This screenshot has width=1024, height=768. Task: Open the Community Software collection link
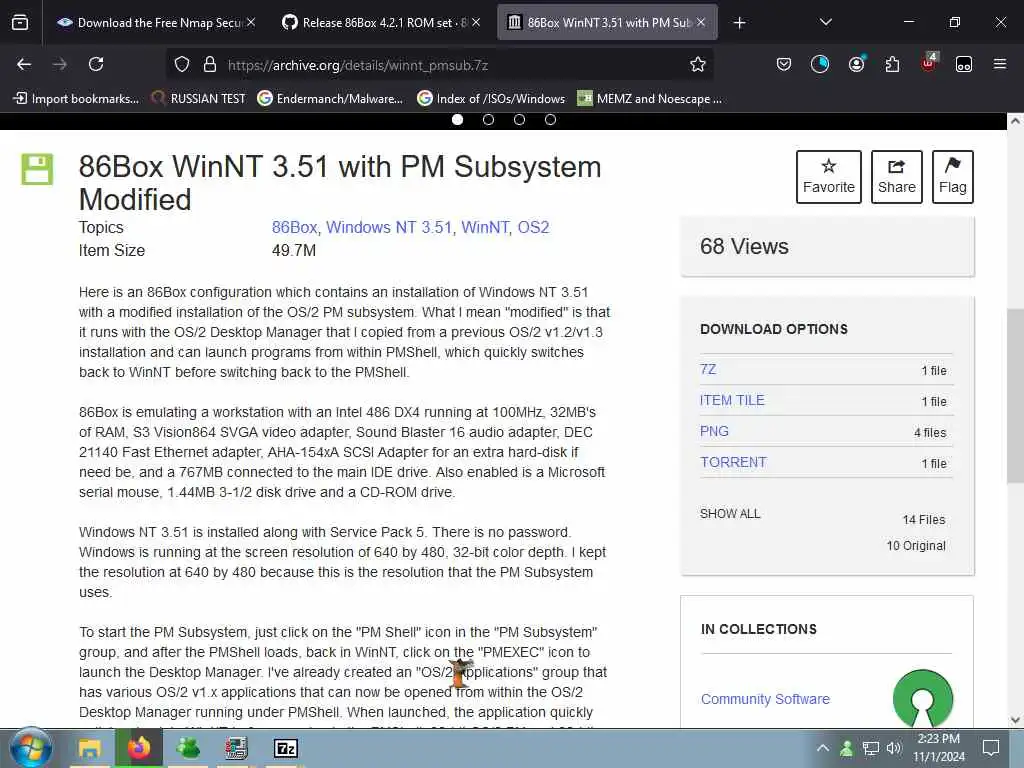tap(765, 699)
